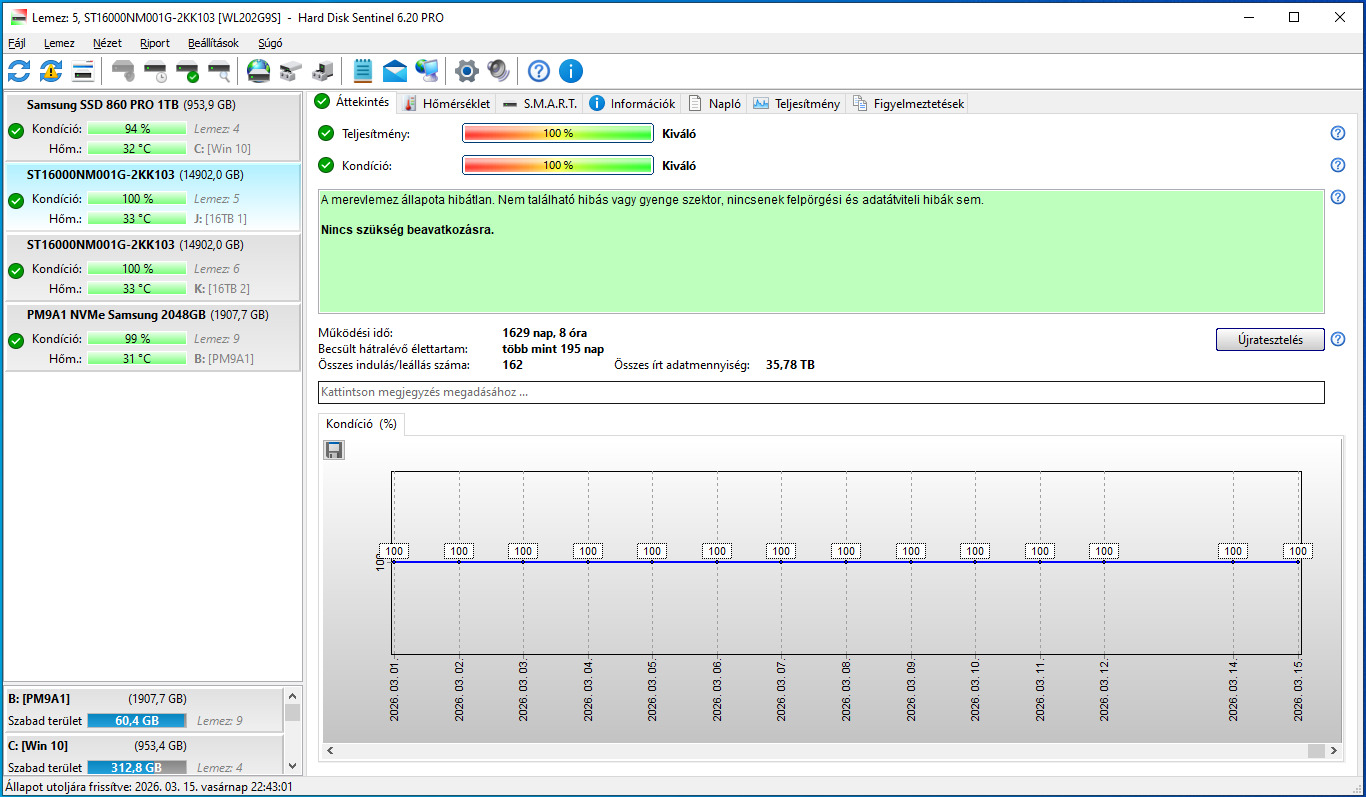Viewport: 1366px width, 797px height.
Task: Click the disk with magnifier surface test icon
Action: [219, 71]
